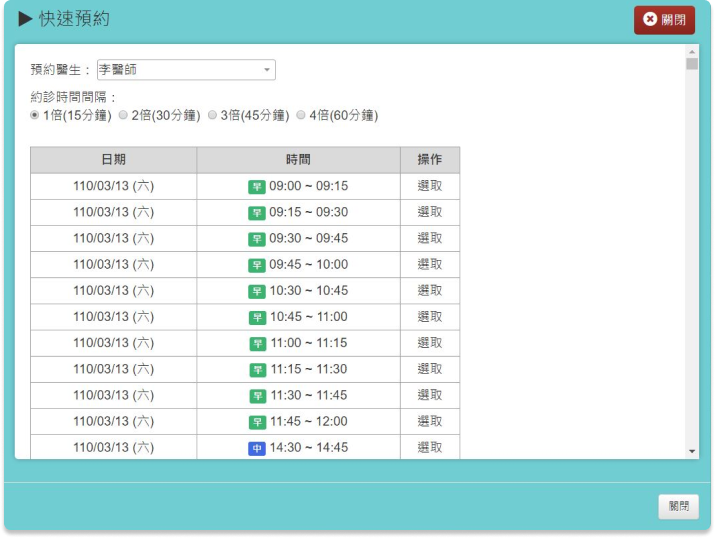The width and height of the screenshot is (715, 538).
Task: Click the green 早 icon beside 11:00 ~ 11:15
Action: [257, 343]
